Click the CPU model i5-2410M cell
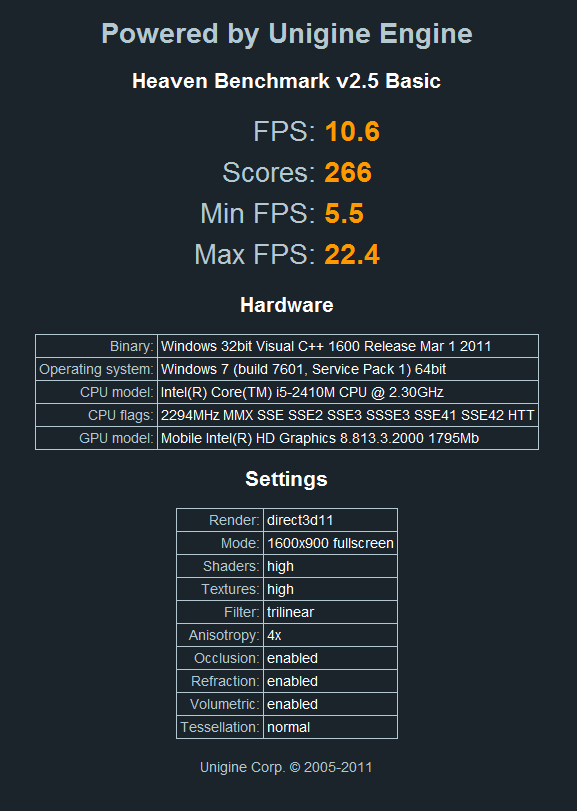This screenshot has width=577, height=811. (348, 392)
